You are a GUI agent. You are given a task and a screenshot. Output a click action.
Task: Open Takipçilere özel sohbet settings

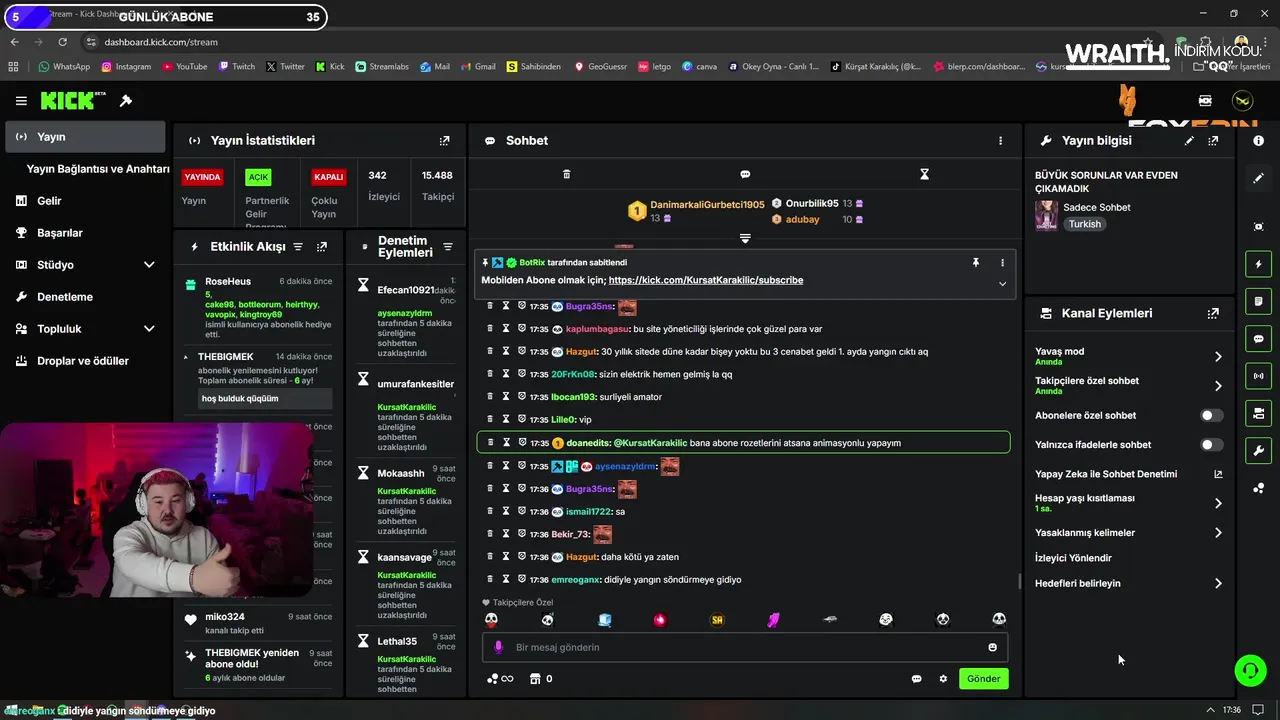[1129, 385]
